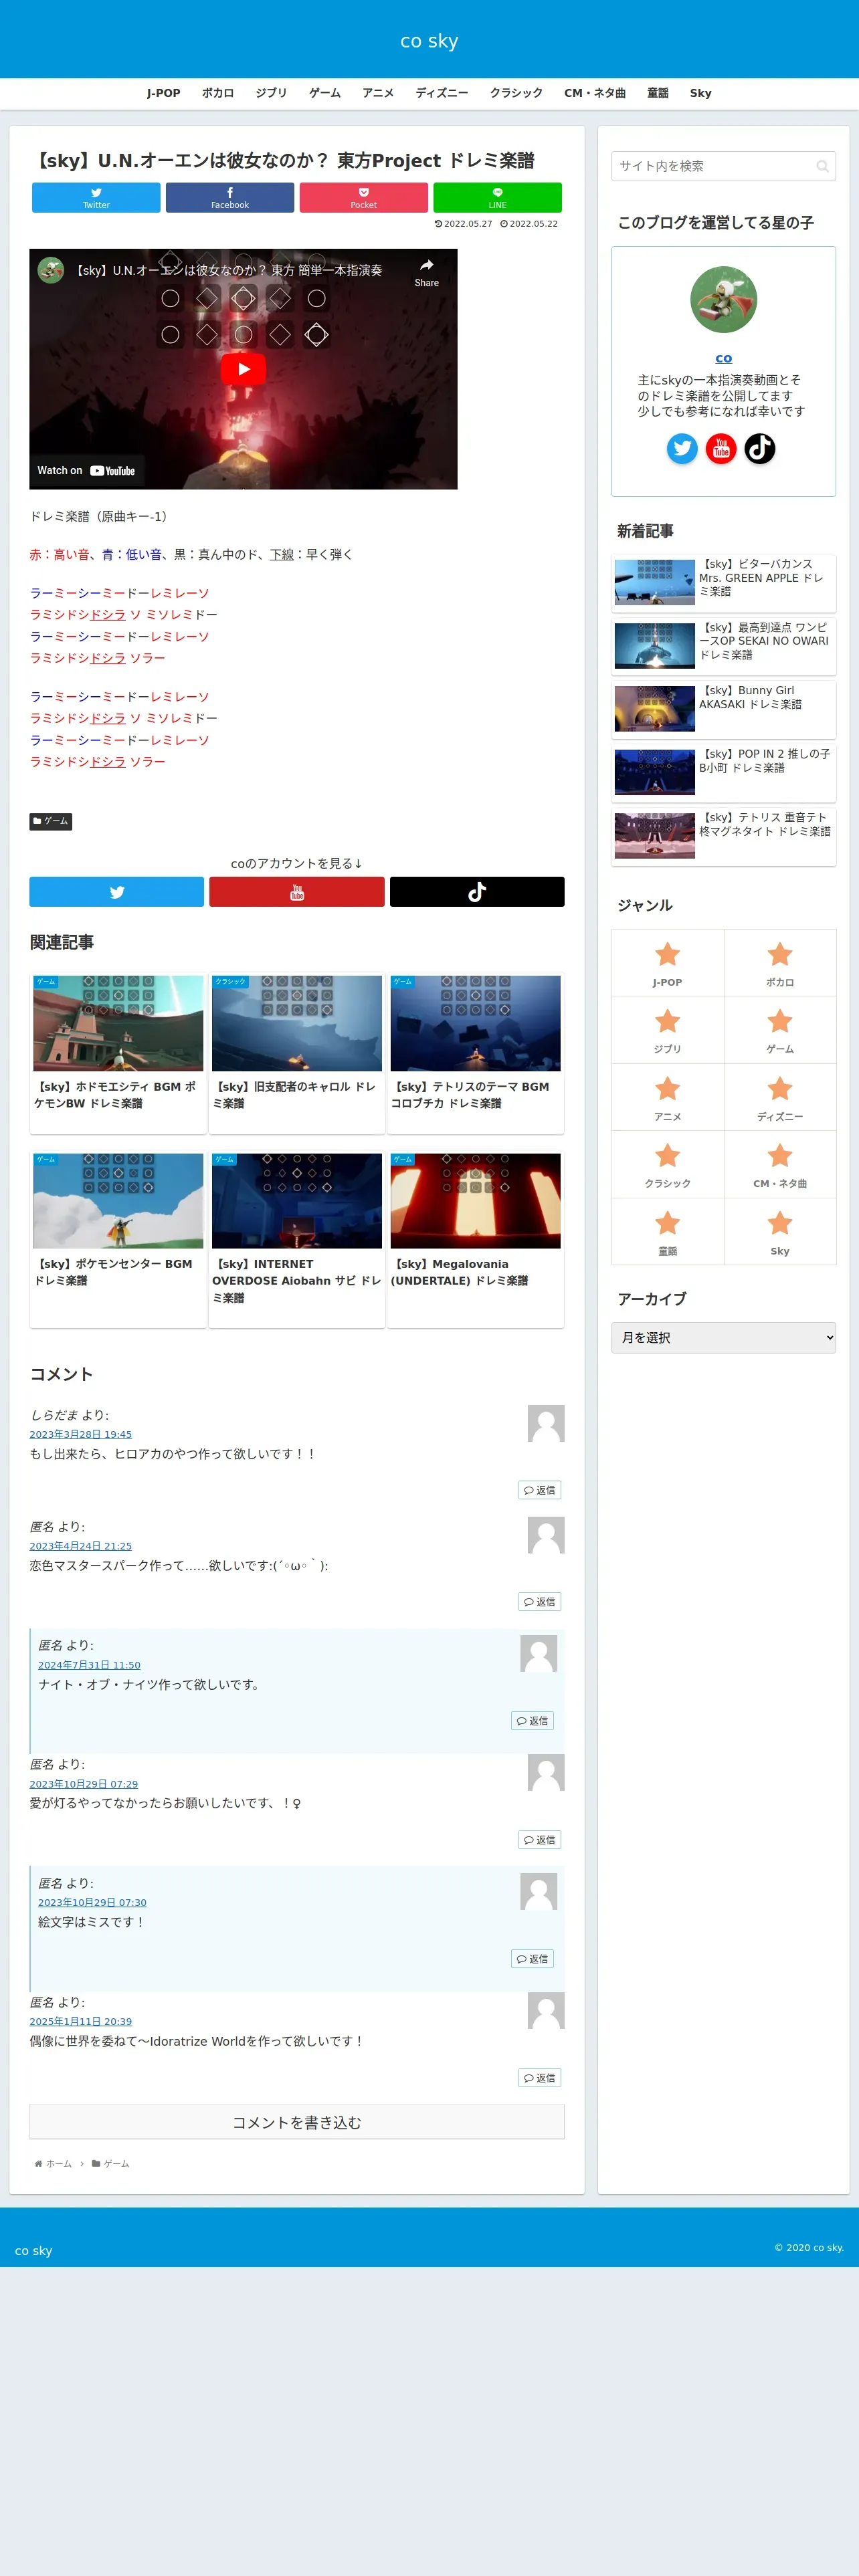Open related article INTERNET OVERDOSE

pos(297,1240)
